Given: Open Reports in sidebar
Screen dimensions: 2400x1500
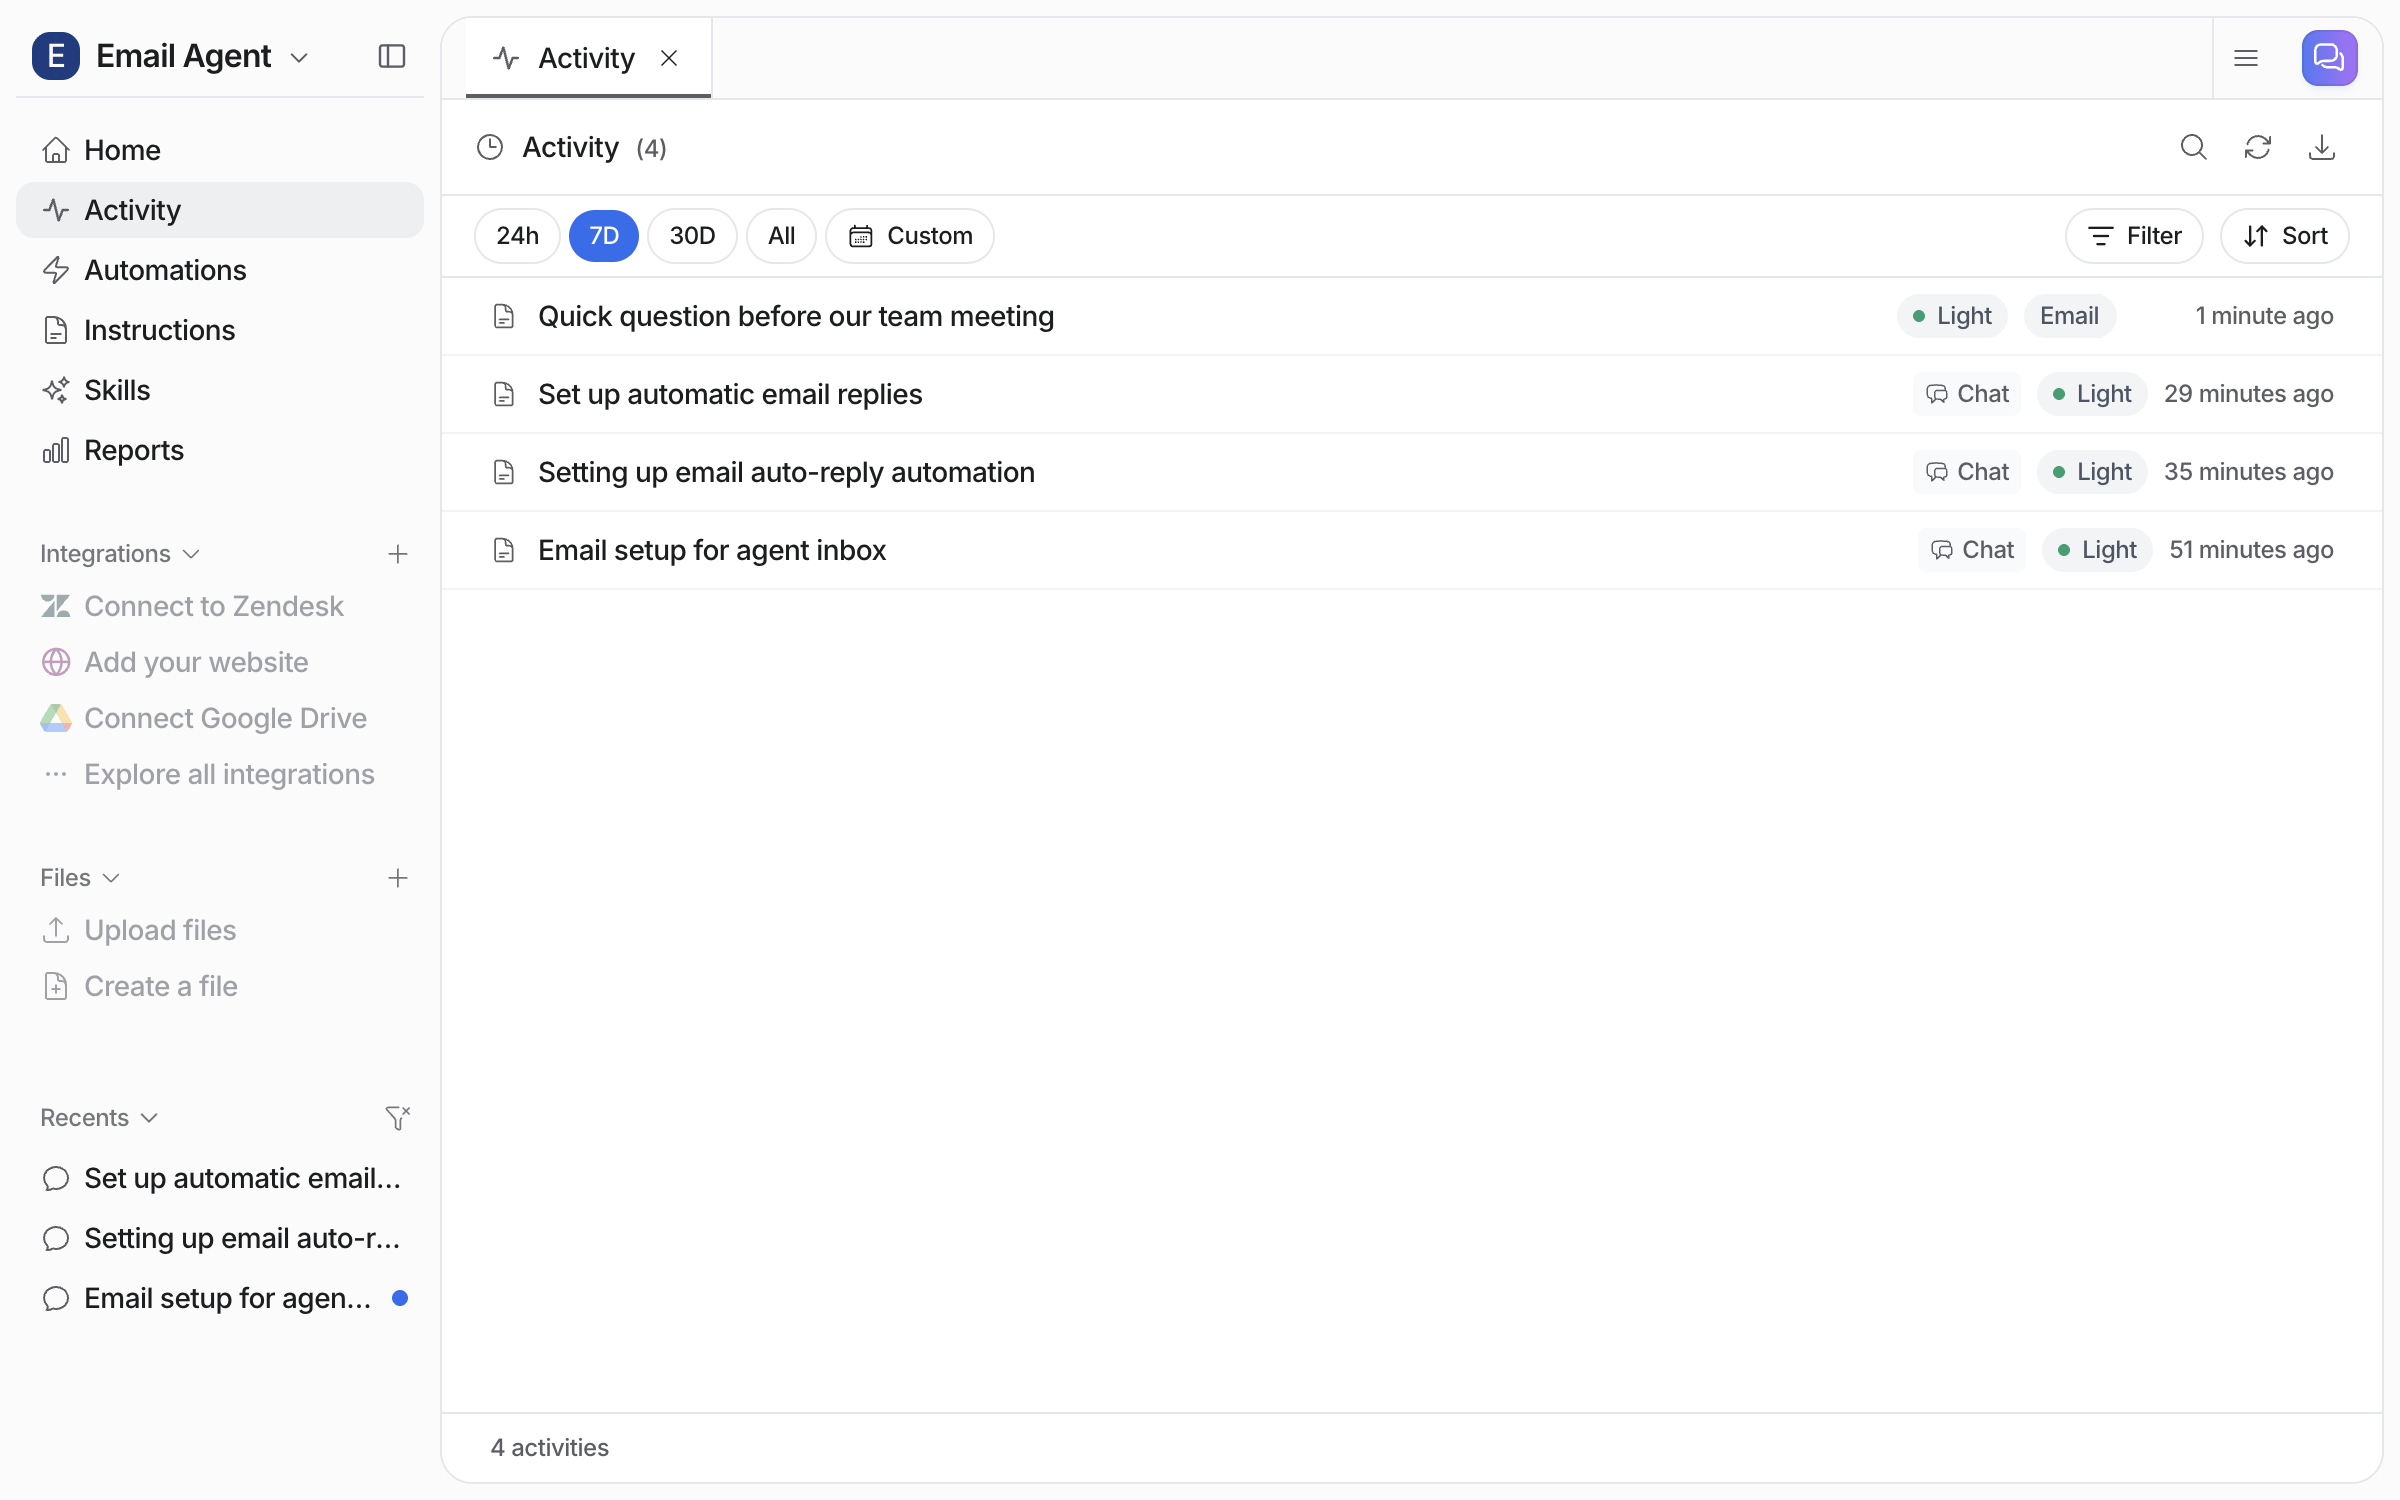Looking at the screenshot, I should point(220,450).
